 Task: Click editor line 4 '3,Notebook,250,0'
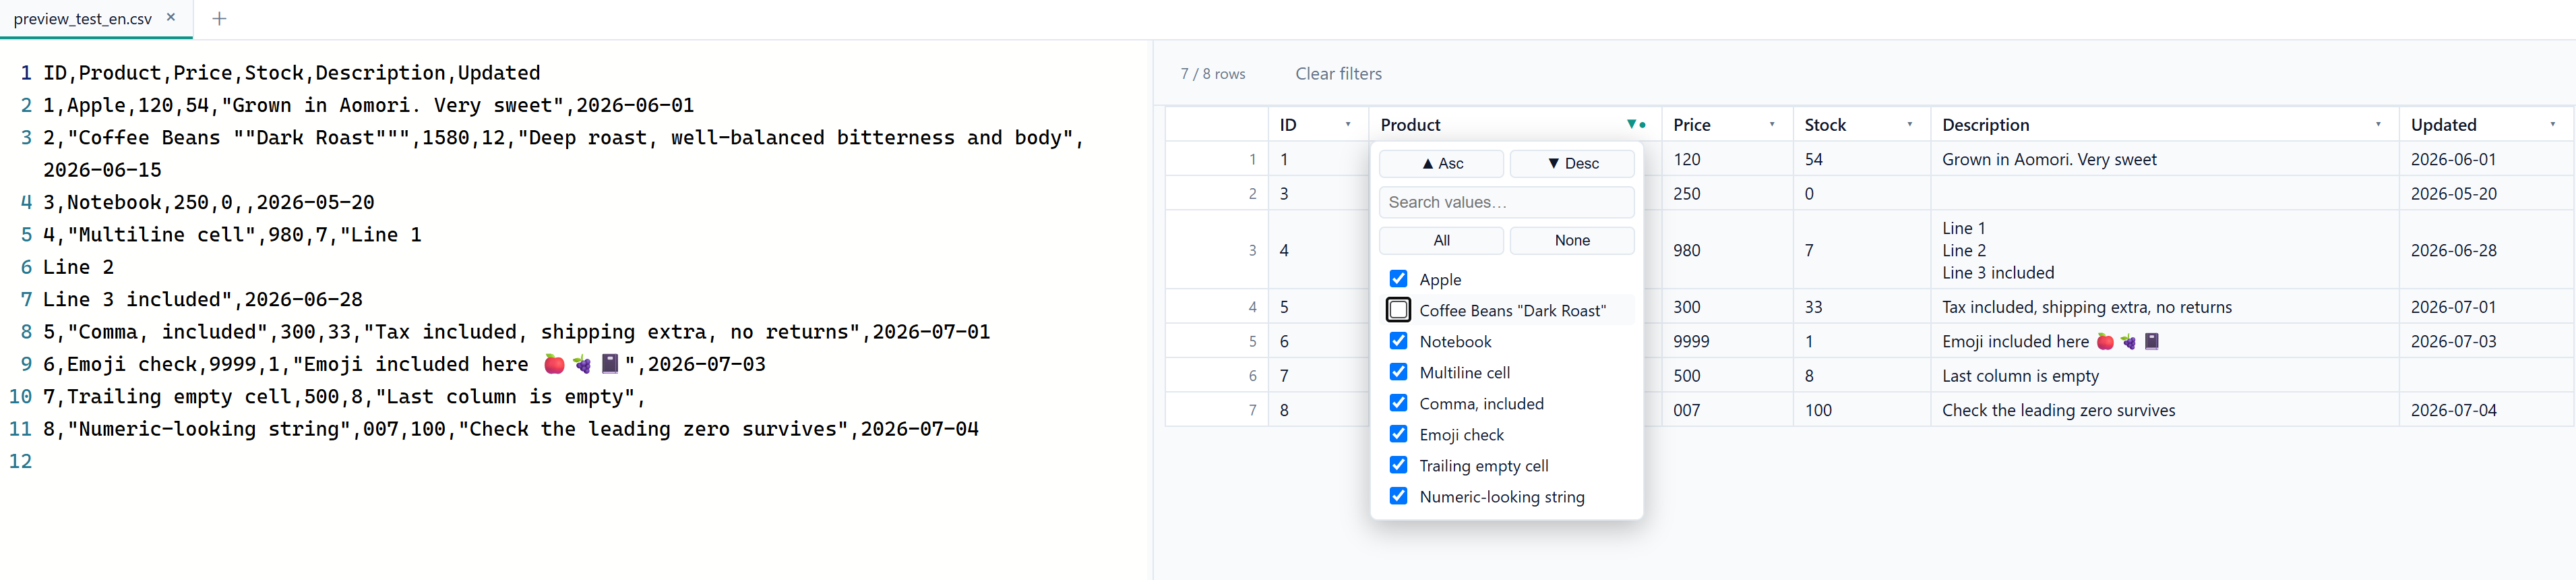tap(208, 202)
